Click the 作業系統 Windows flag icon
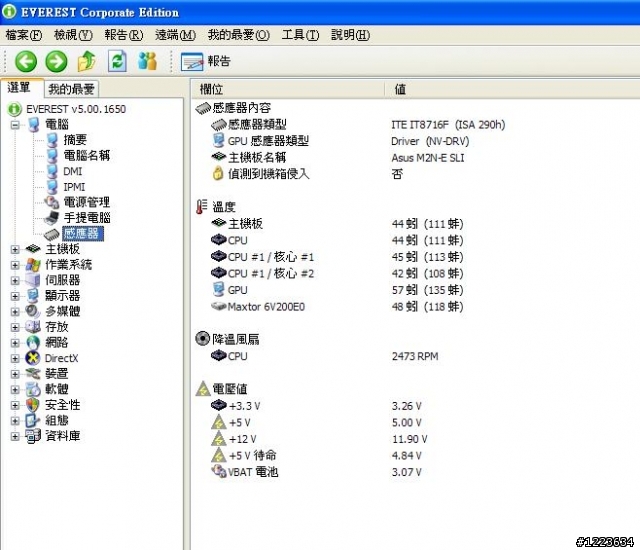 (33, 265)
